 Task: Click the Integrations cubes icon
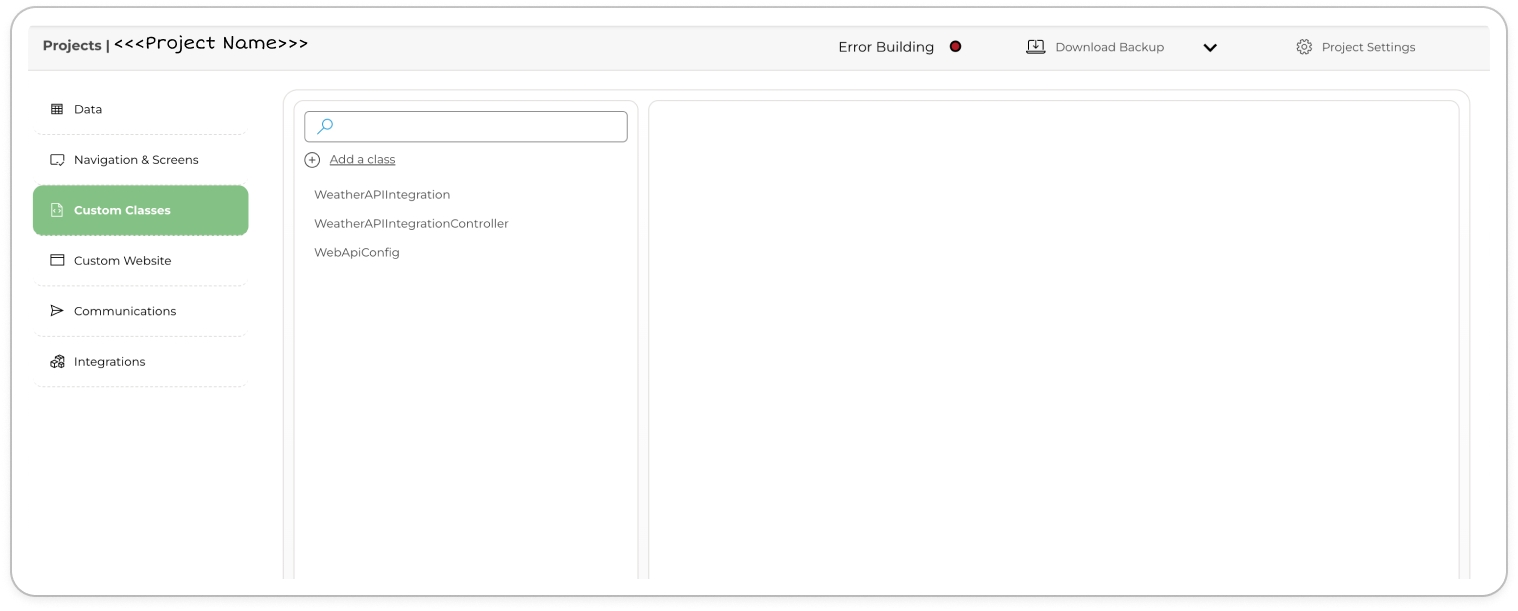57,362
